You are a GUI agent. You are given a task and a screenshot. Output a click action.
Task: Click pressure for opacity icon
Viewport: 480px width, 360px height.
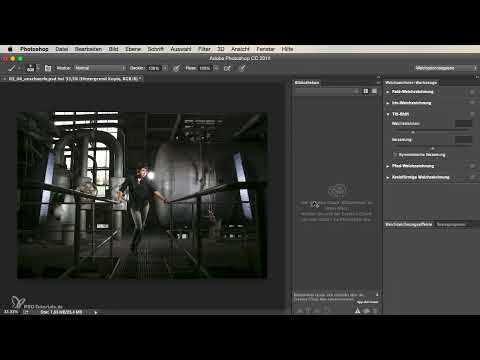click(176, 68)
